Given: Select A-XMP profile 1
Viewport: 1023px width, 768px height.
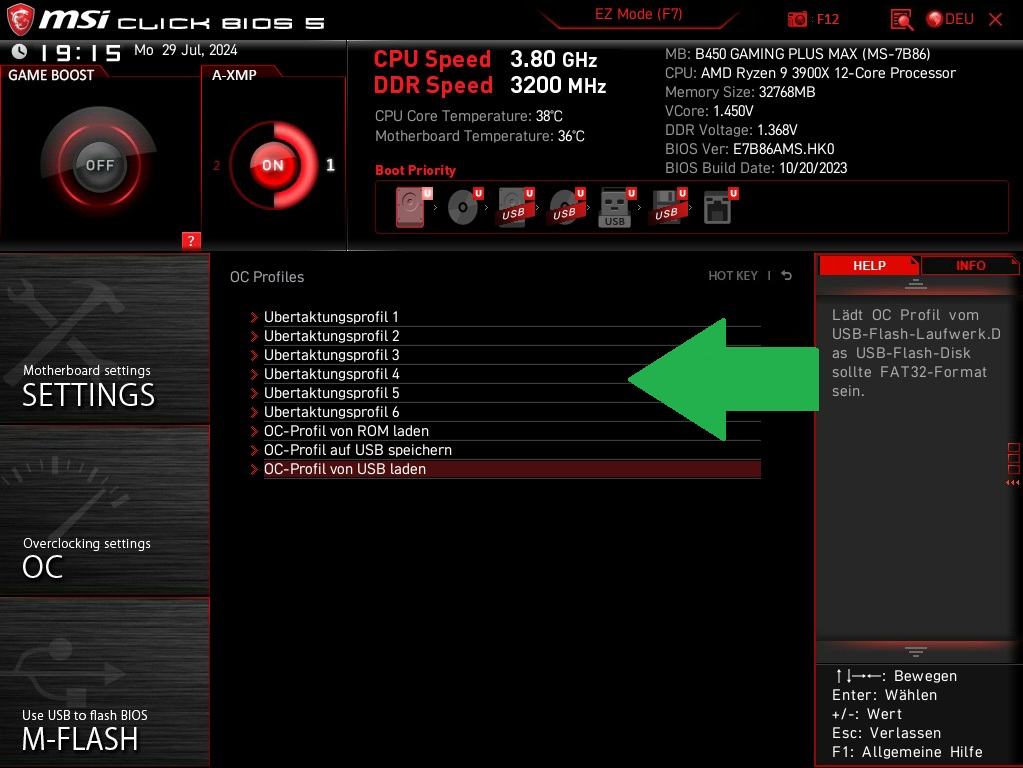Looking at the screenshot, I should (x=330, y=165).
